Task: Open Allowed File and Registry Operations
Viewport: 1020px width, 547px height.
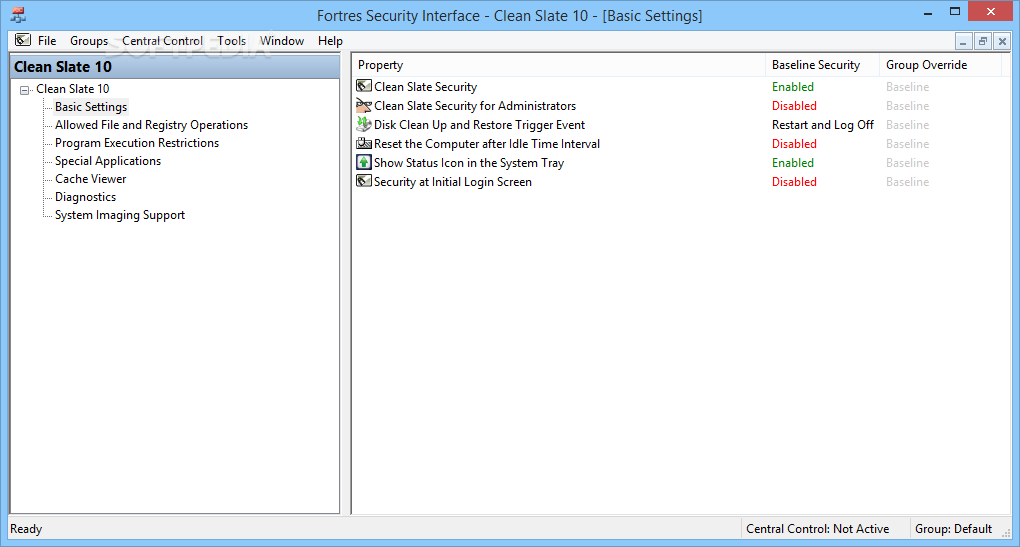Action: pos(152,125)
